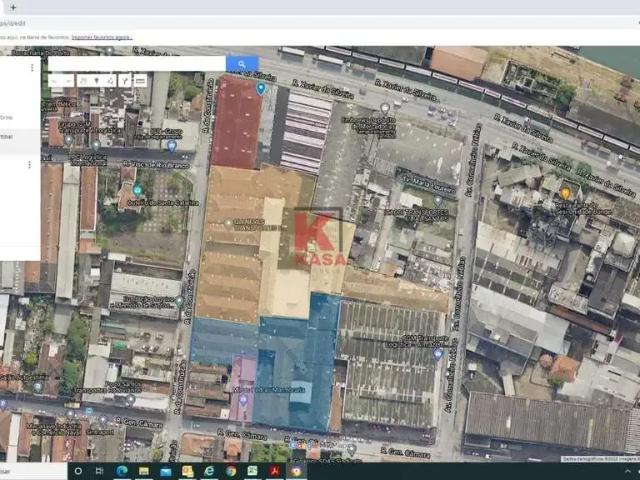Select the Measure distances ruler tool
The image size is (640, 480).
coord(140,81)
